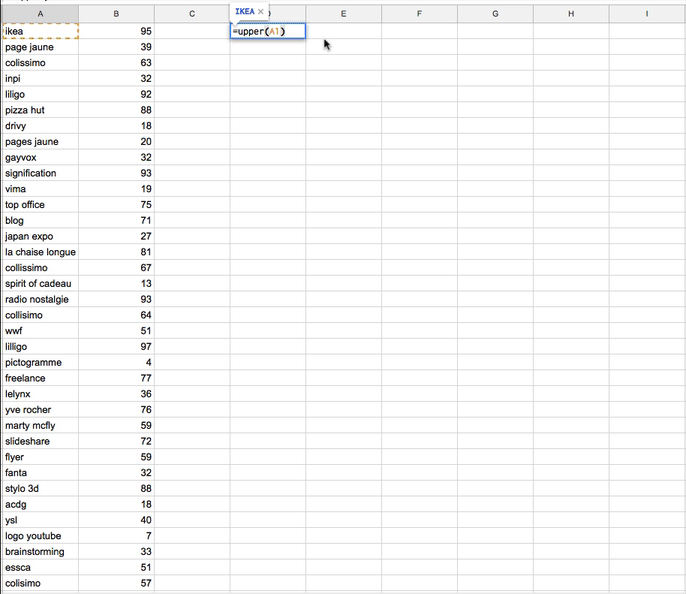
Task: Select the cell containing 'signification'
Action: (x=40, y=173)
